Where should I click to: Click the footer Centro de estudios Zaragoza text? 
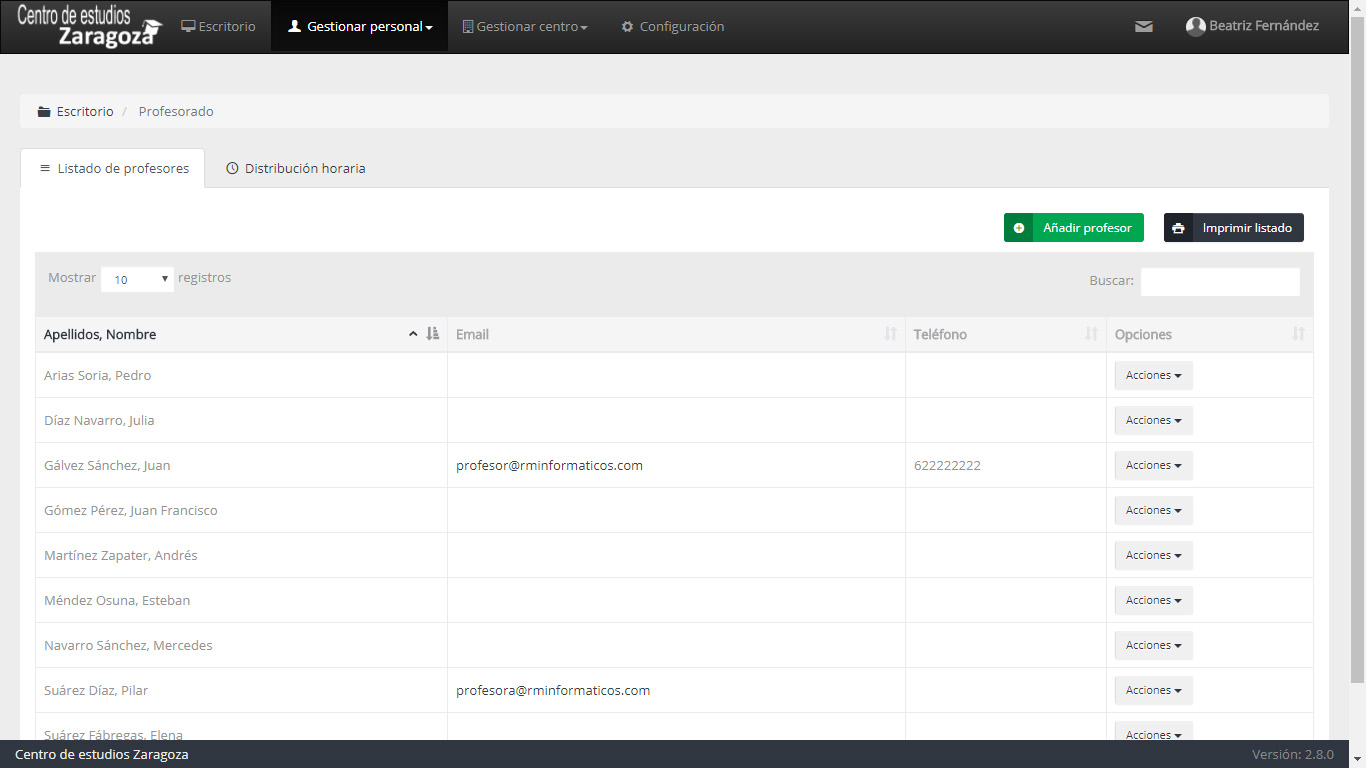point(101,754)
